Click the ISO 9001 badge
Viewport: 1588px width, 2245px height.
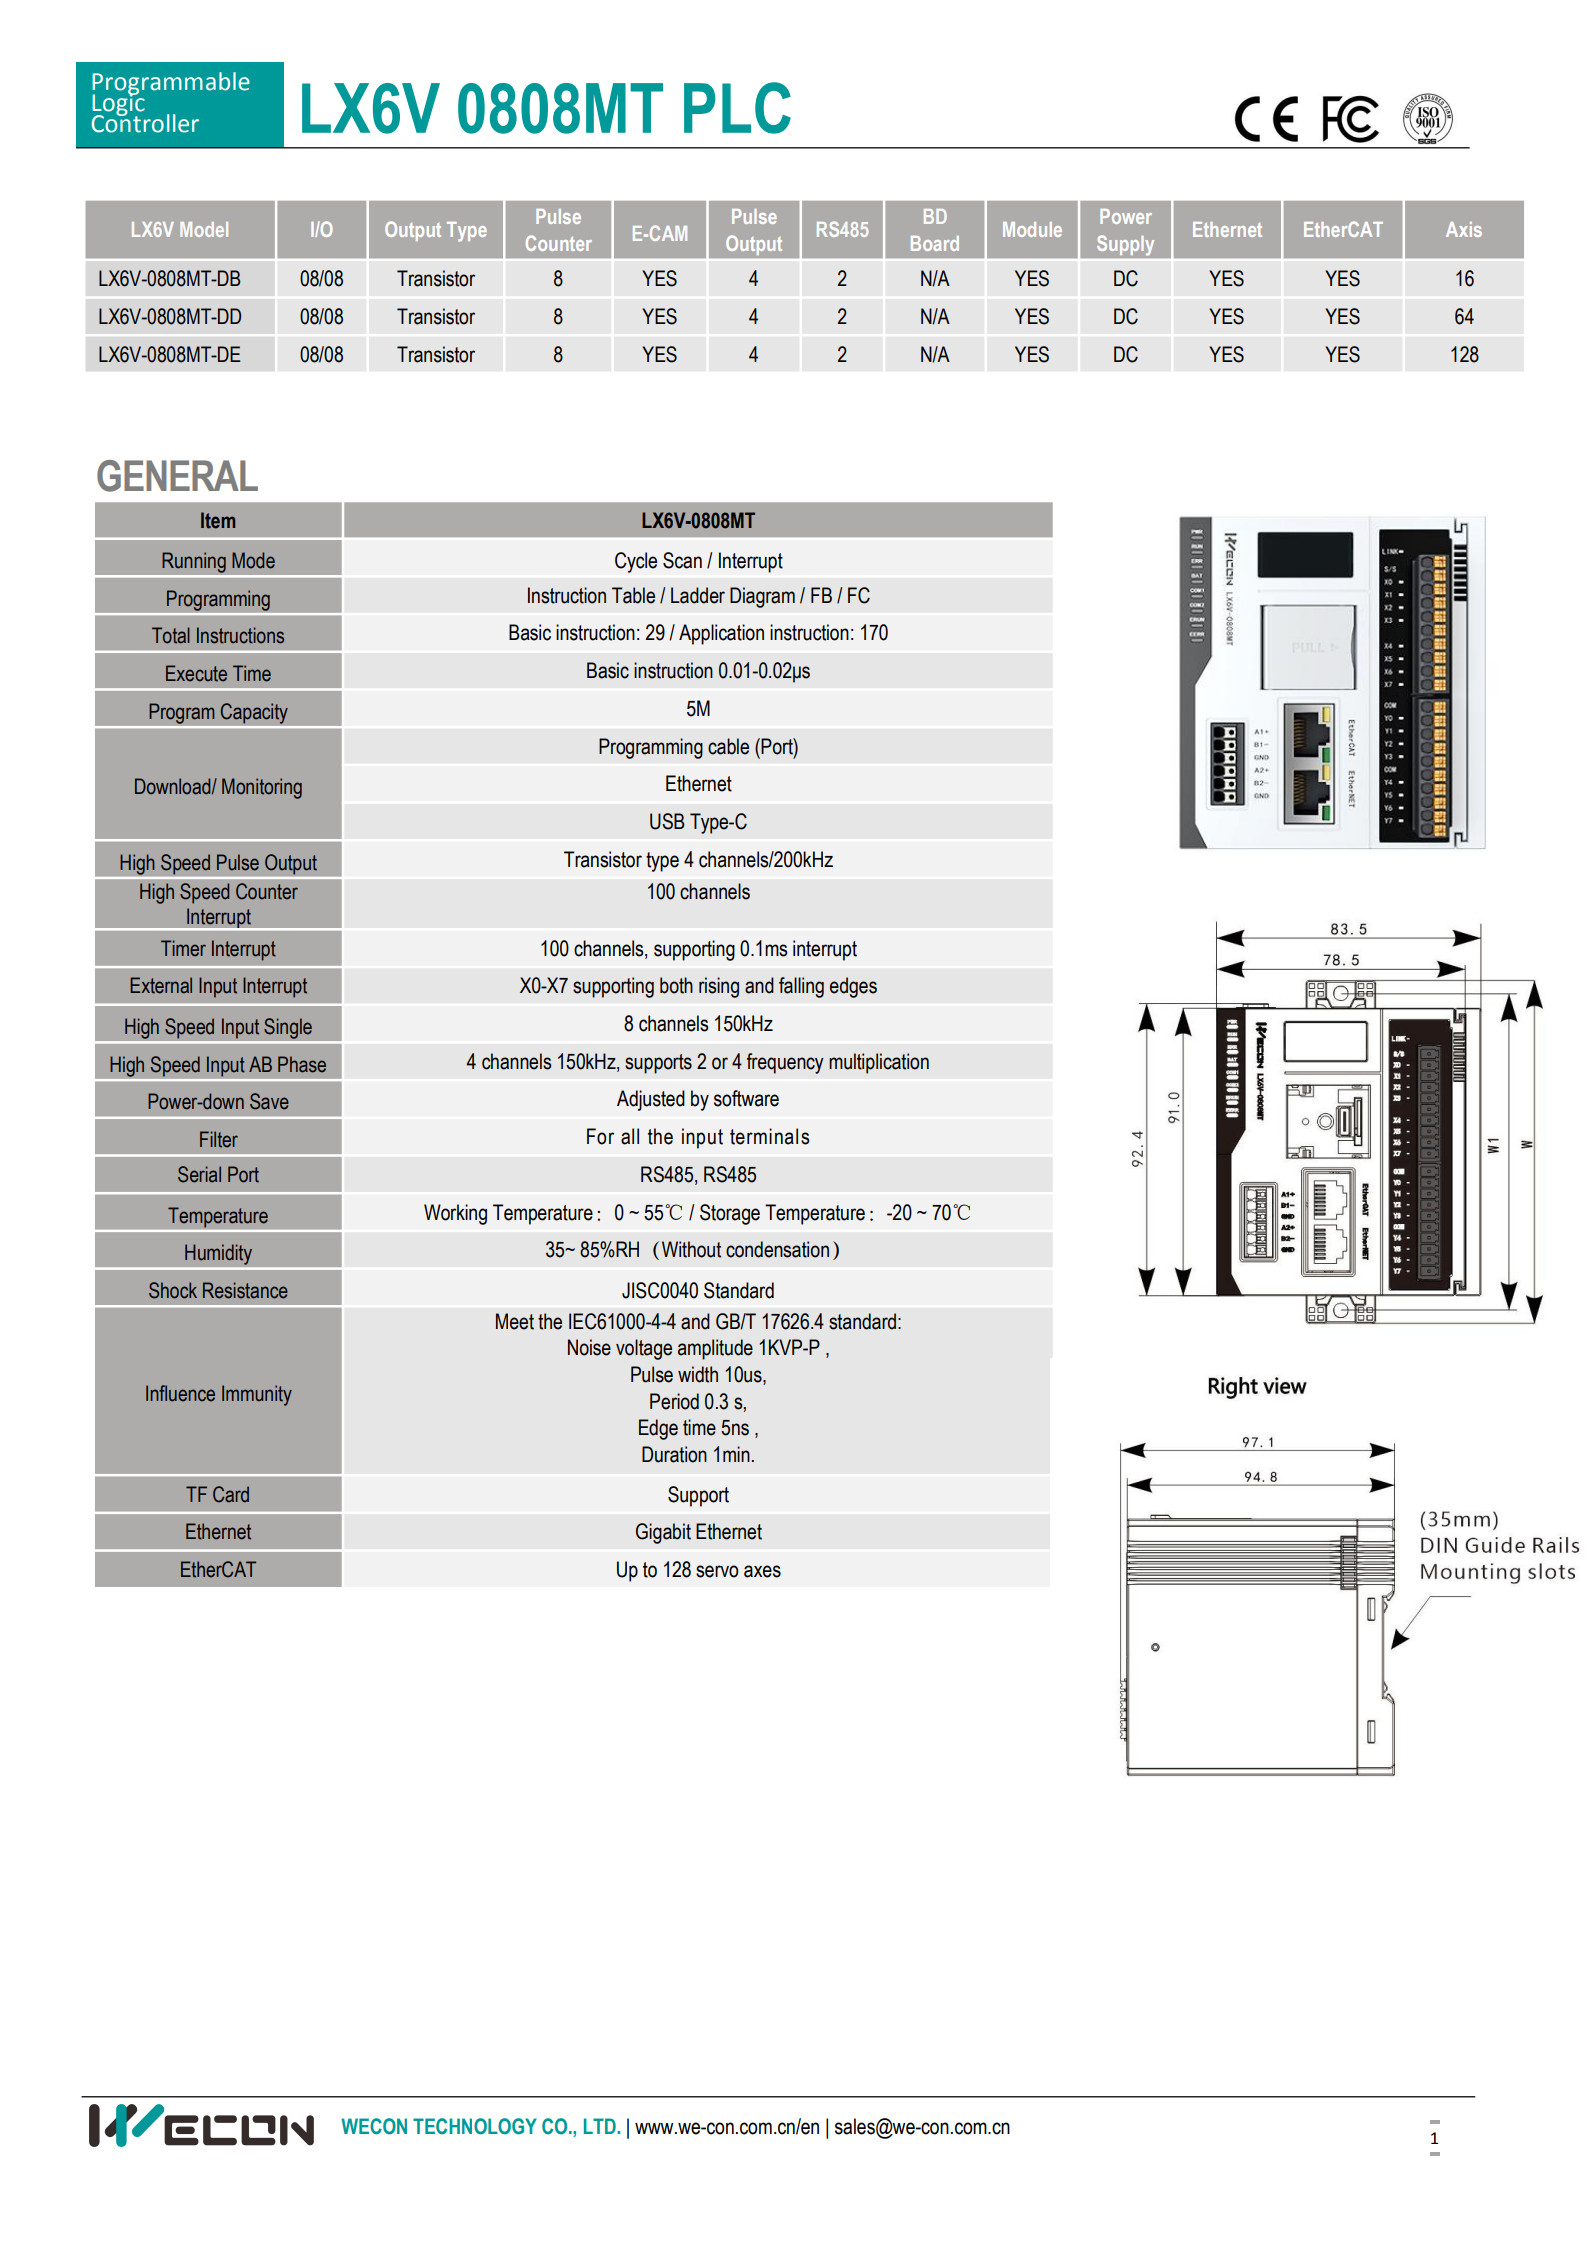coord(1427,119)
